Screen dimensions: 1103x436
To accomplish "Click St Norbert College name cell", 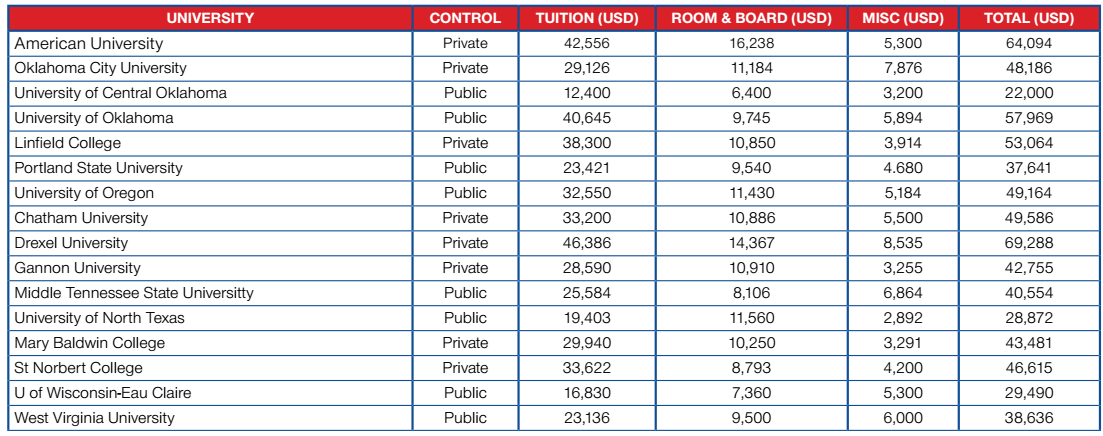I will pyautogui.click(x=210, y=368).
